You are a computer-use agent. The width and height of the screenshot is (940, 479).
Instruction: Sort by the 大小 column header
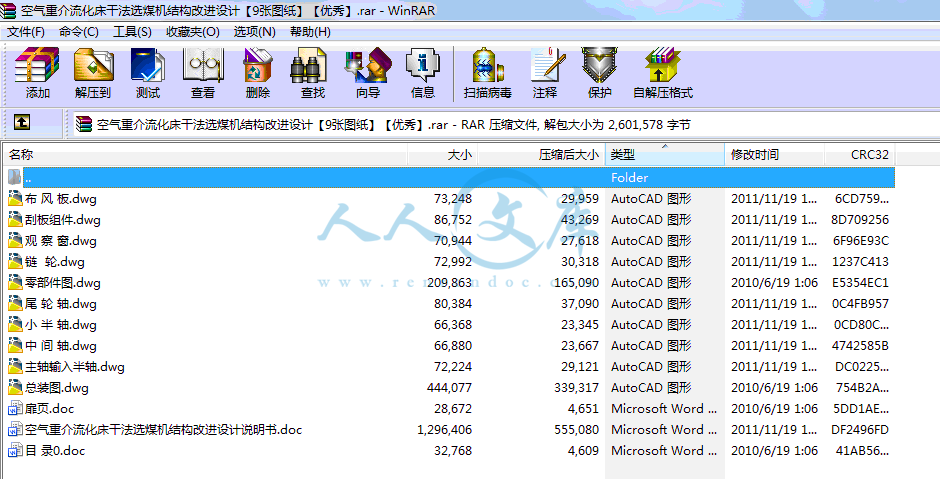442,155
